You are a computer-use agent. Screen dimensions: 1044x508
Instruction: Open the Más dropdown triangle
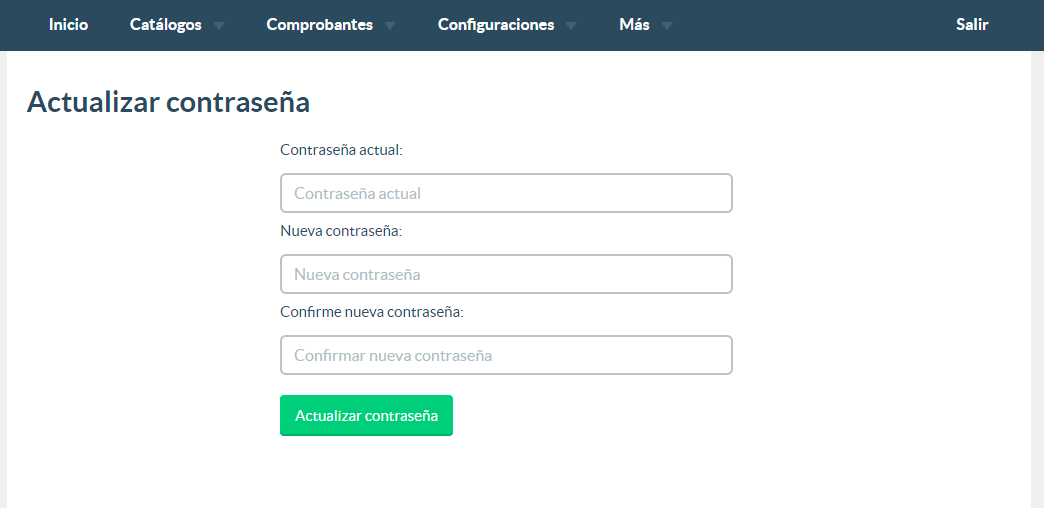click(666, 26)
